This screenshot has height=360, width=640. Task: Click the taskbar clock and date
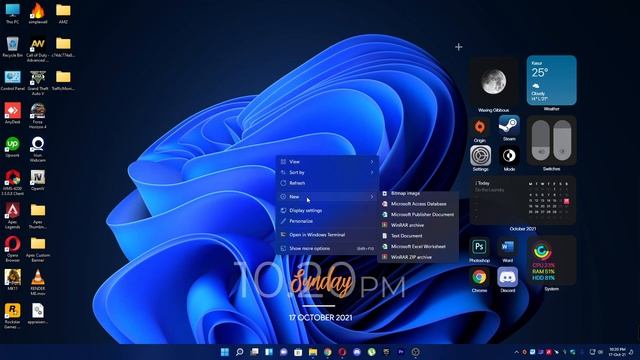(617, 352)
